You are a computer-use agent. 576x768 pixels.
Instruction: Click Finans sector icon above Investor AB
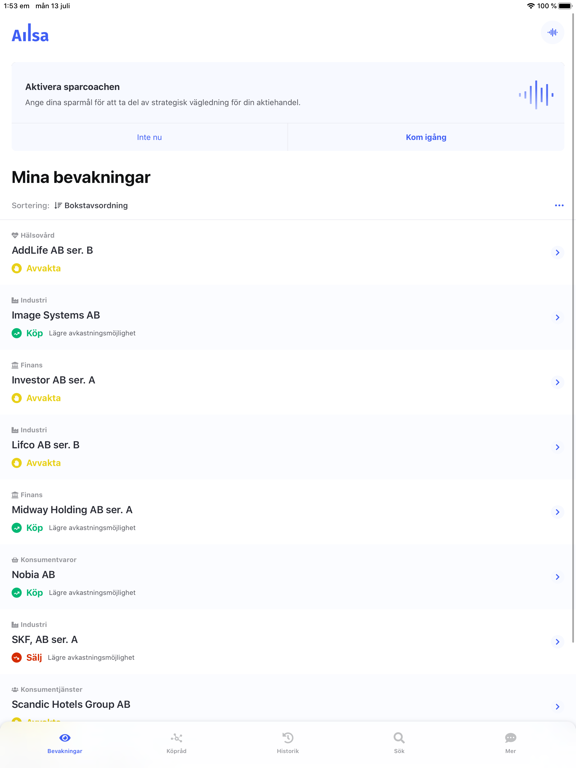click(x=15, y=365)
